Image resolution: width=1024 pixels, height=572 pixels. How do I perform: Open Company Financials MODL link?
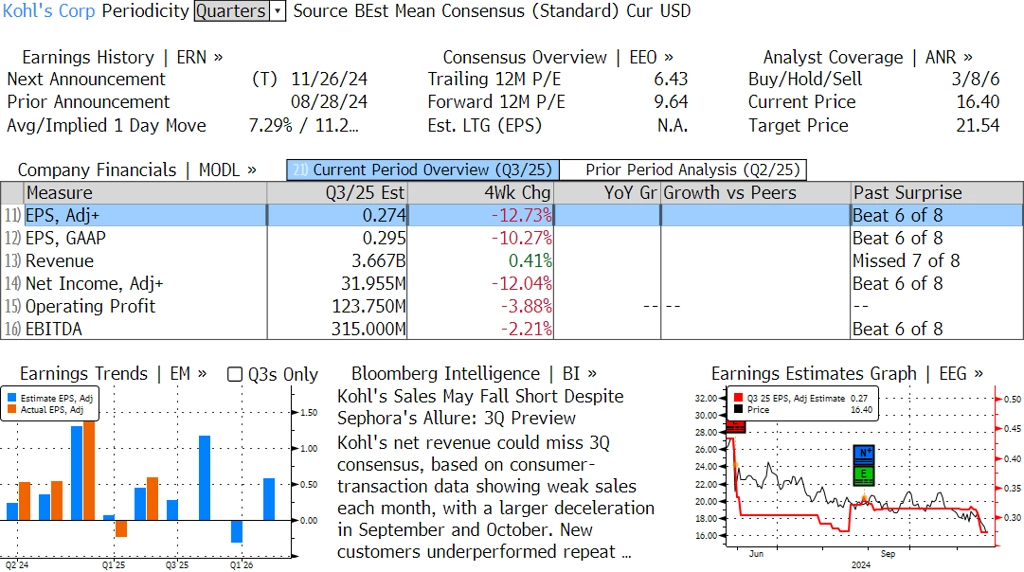pos(136,170)
